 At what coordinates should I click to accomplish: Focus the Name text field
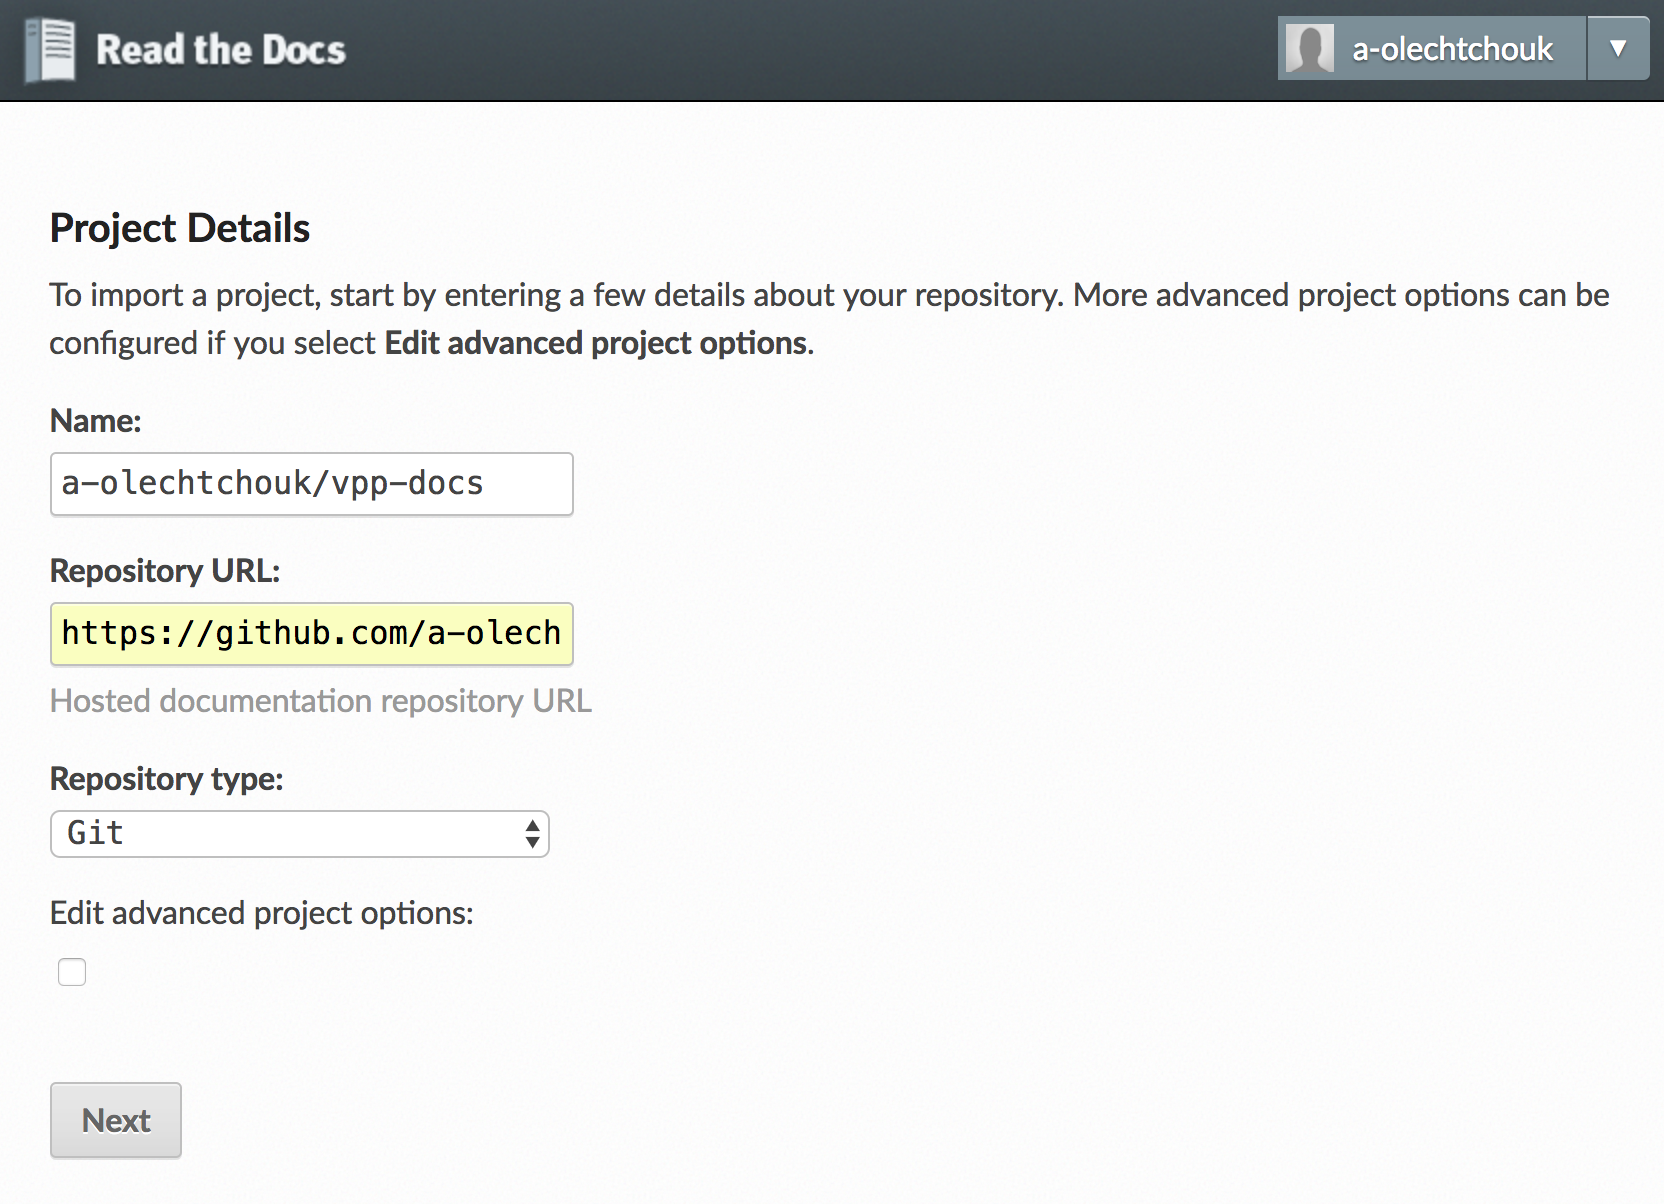[311, 484]
